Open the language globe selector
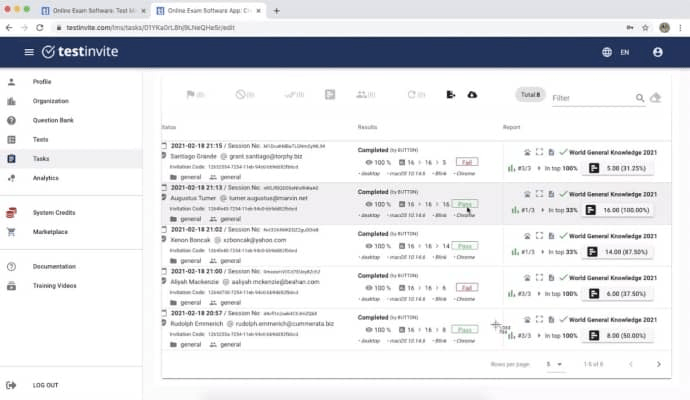The width and height of the screenshot is (690, 400). (607, 52)
